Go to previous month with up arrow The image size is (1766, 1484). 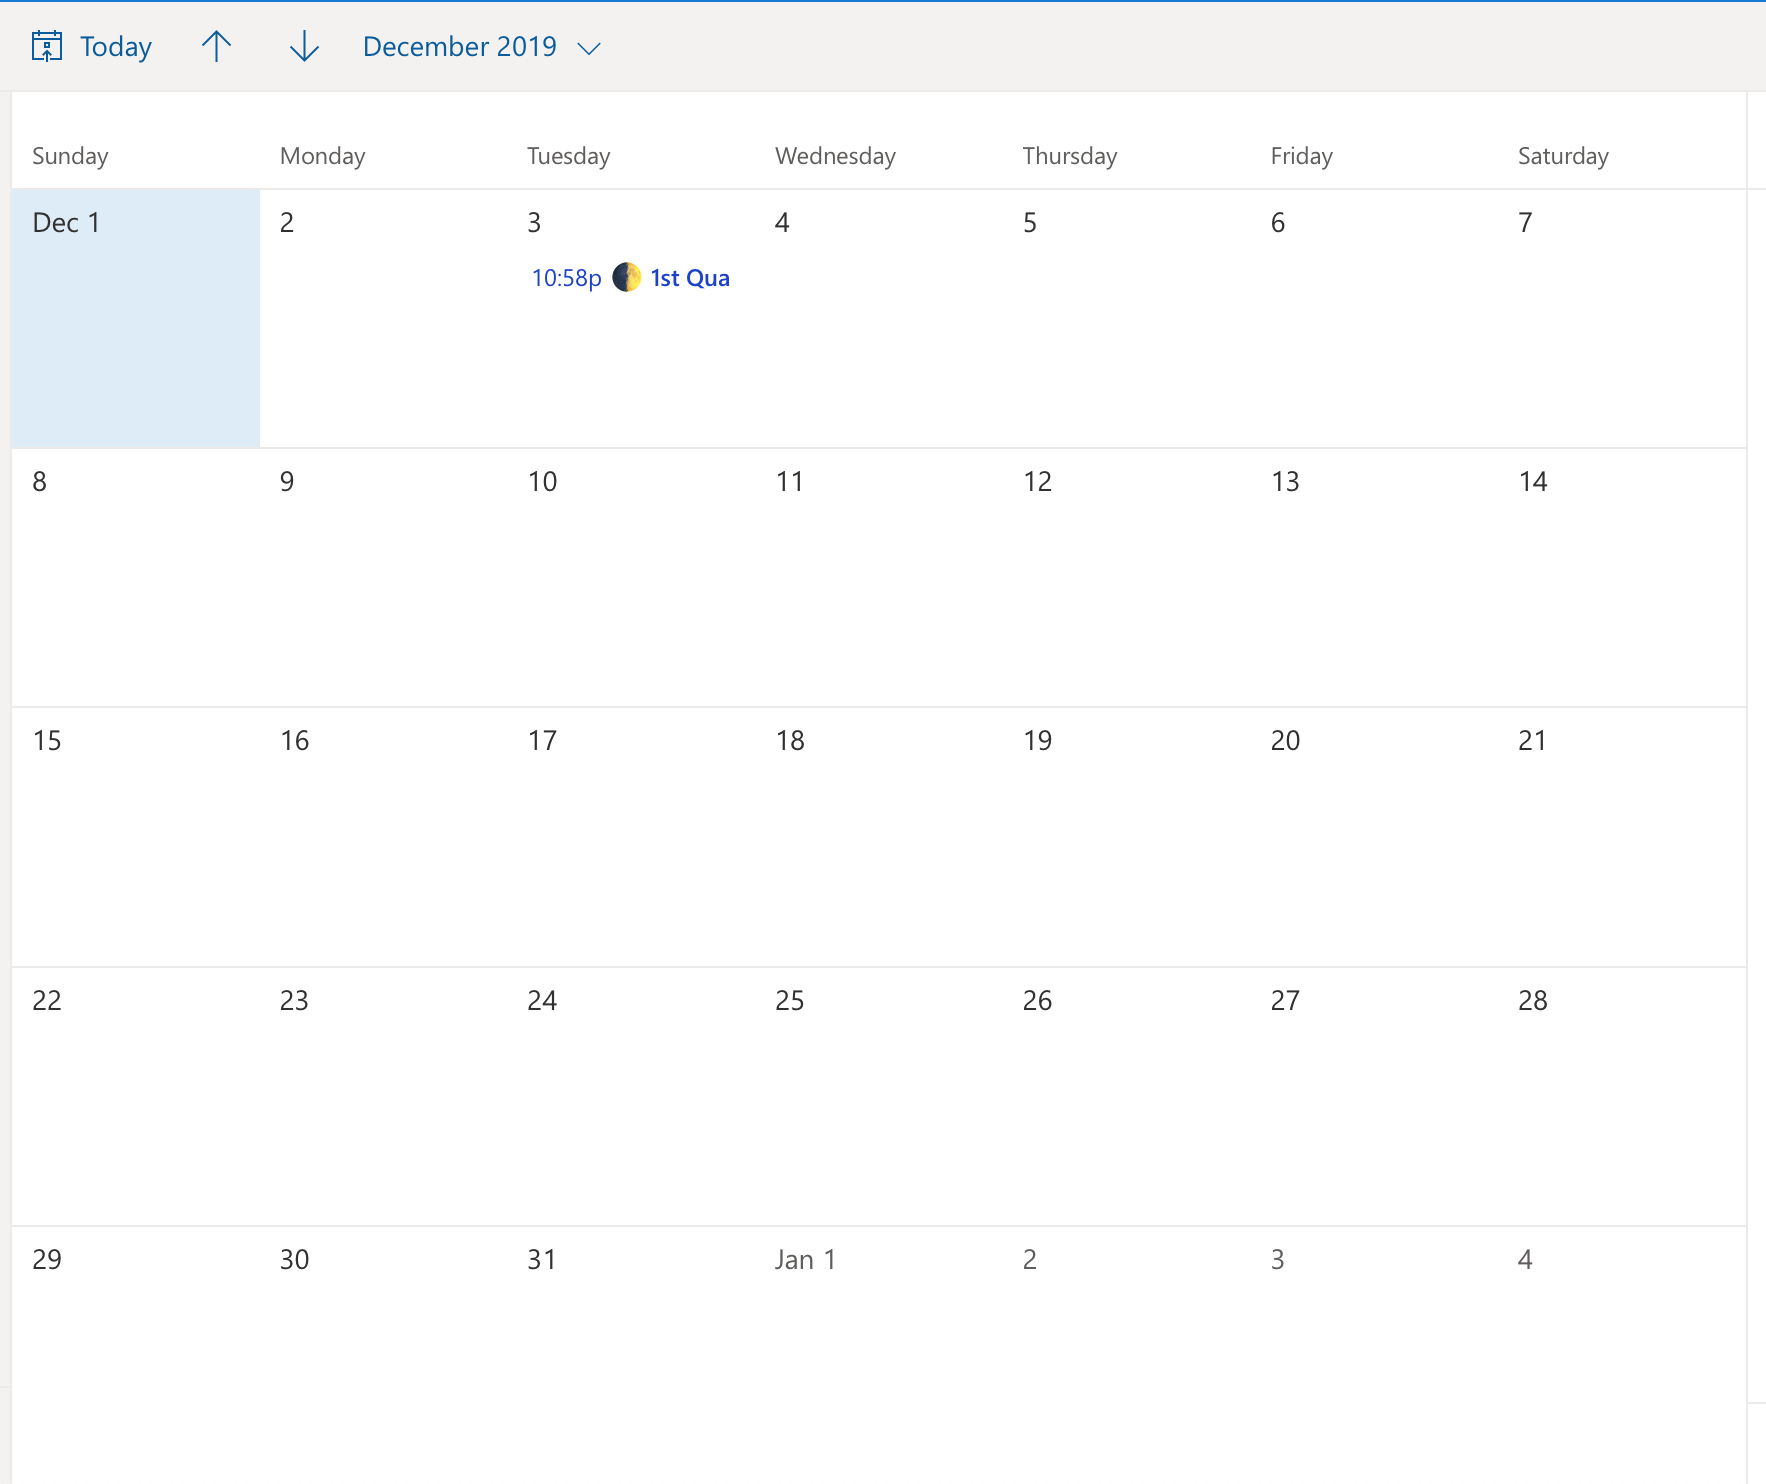[216, 46]
